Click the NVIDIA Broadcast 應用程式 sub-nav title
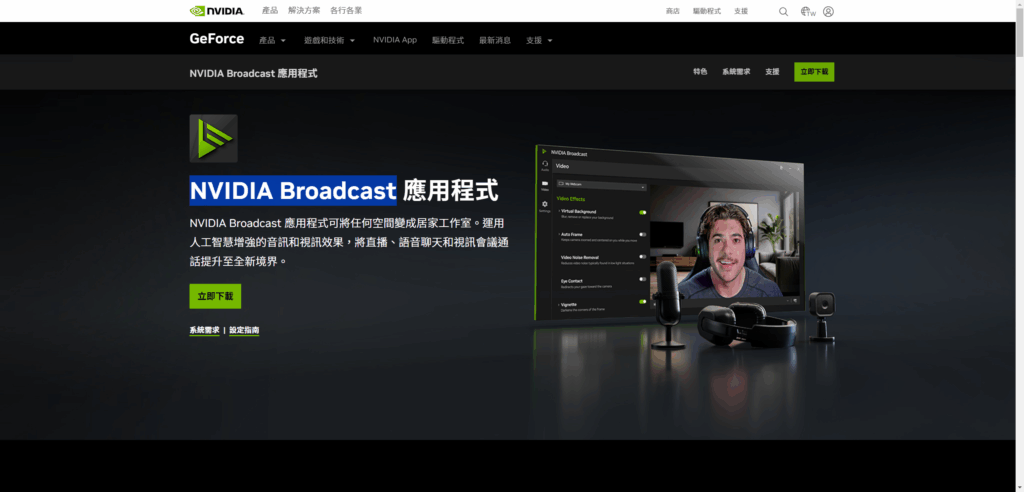1024x492 pixels. (x=253, y=73)
